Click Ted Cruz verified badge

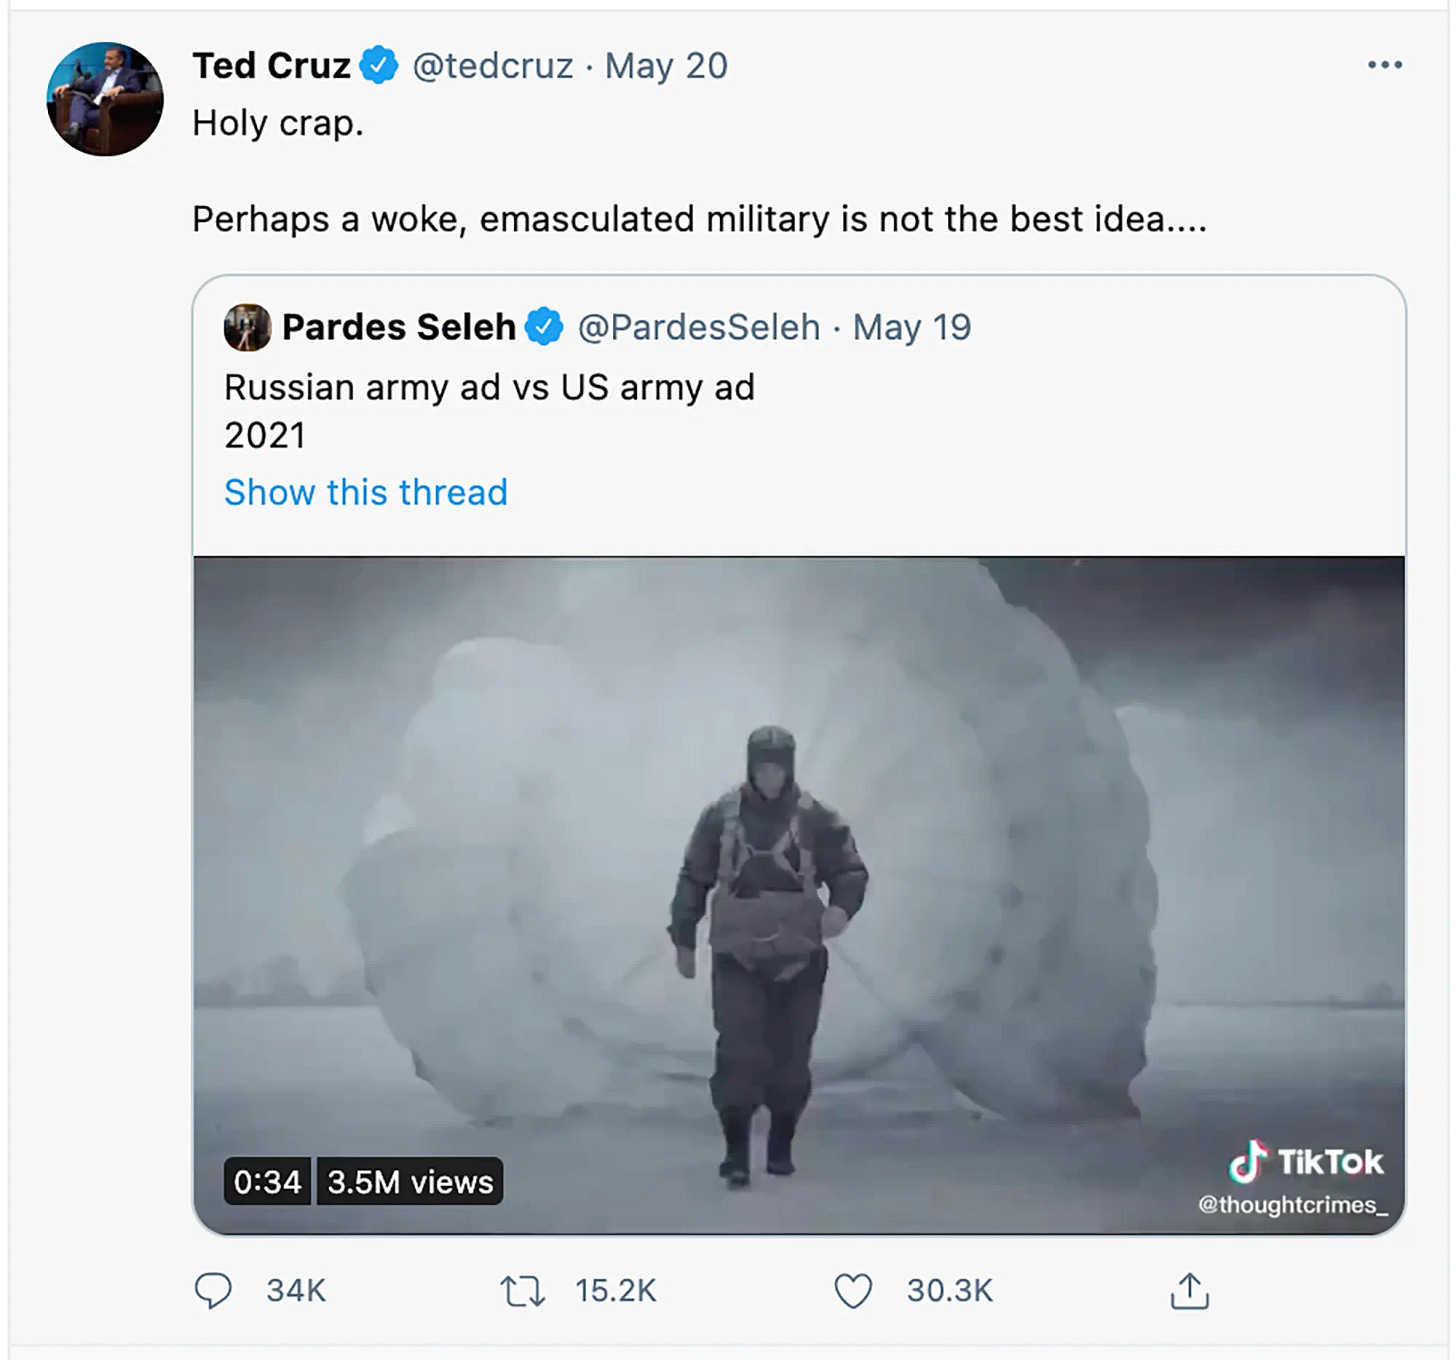(x=379, y=66)
